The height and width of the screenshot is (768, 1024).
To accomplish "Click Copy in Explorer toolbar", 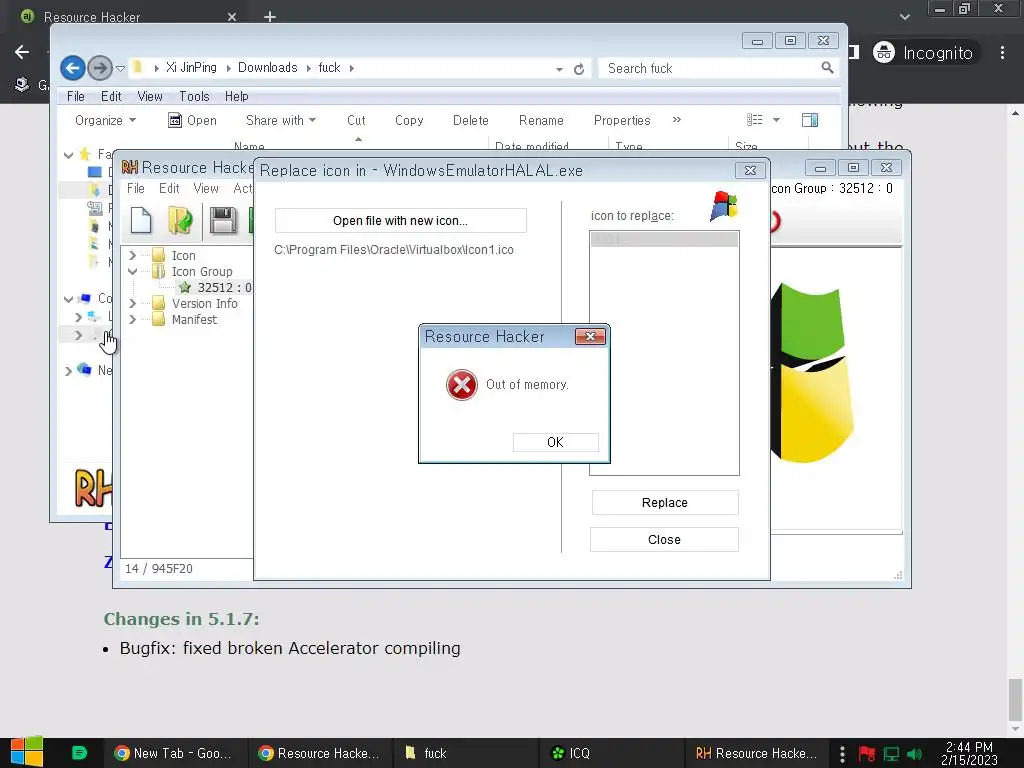I will pos(409,120).
